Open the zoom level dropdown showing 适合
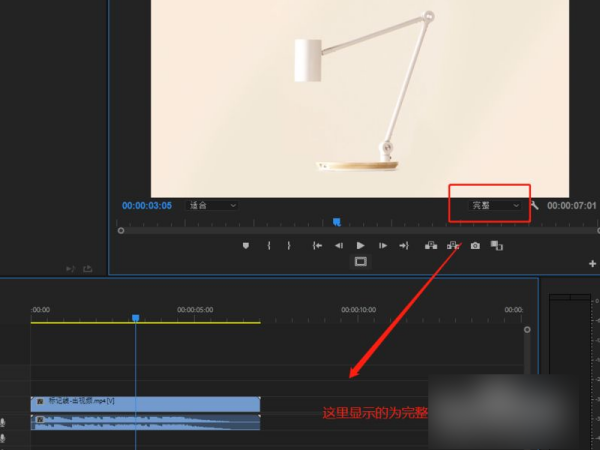The height and width of the screenshot is (450, 600). coord(212,205)
